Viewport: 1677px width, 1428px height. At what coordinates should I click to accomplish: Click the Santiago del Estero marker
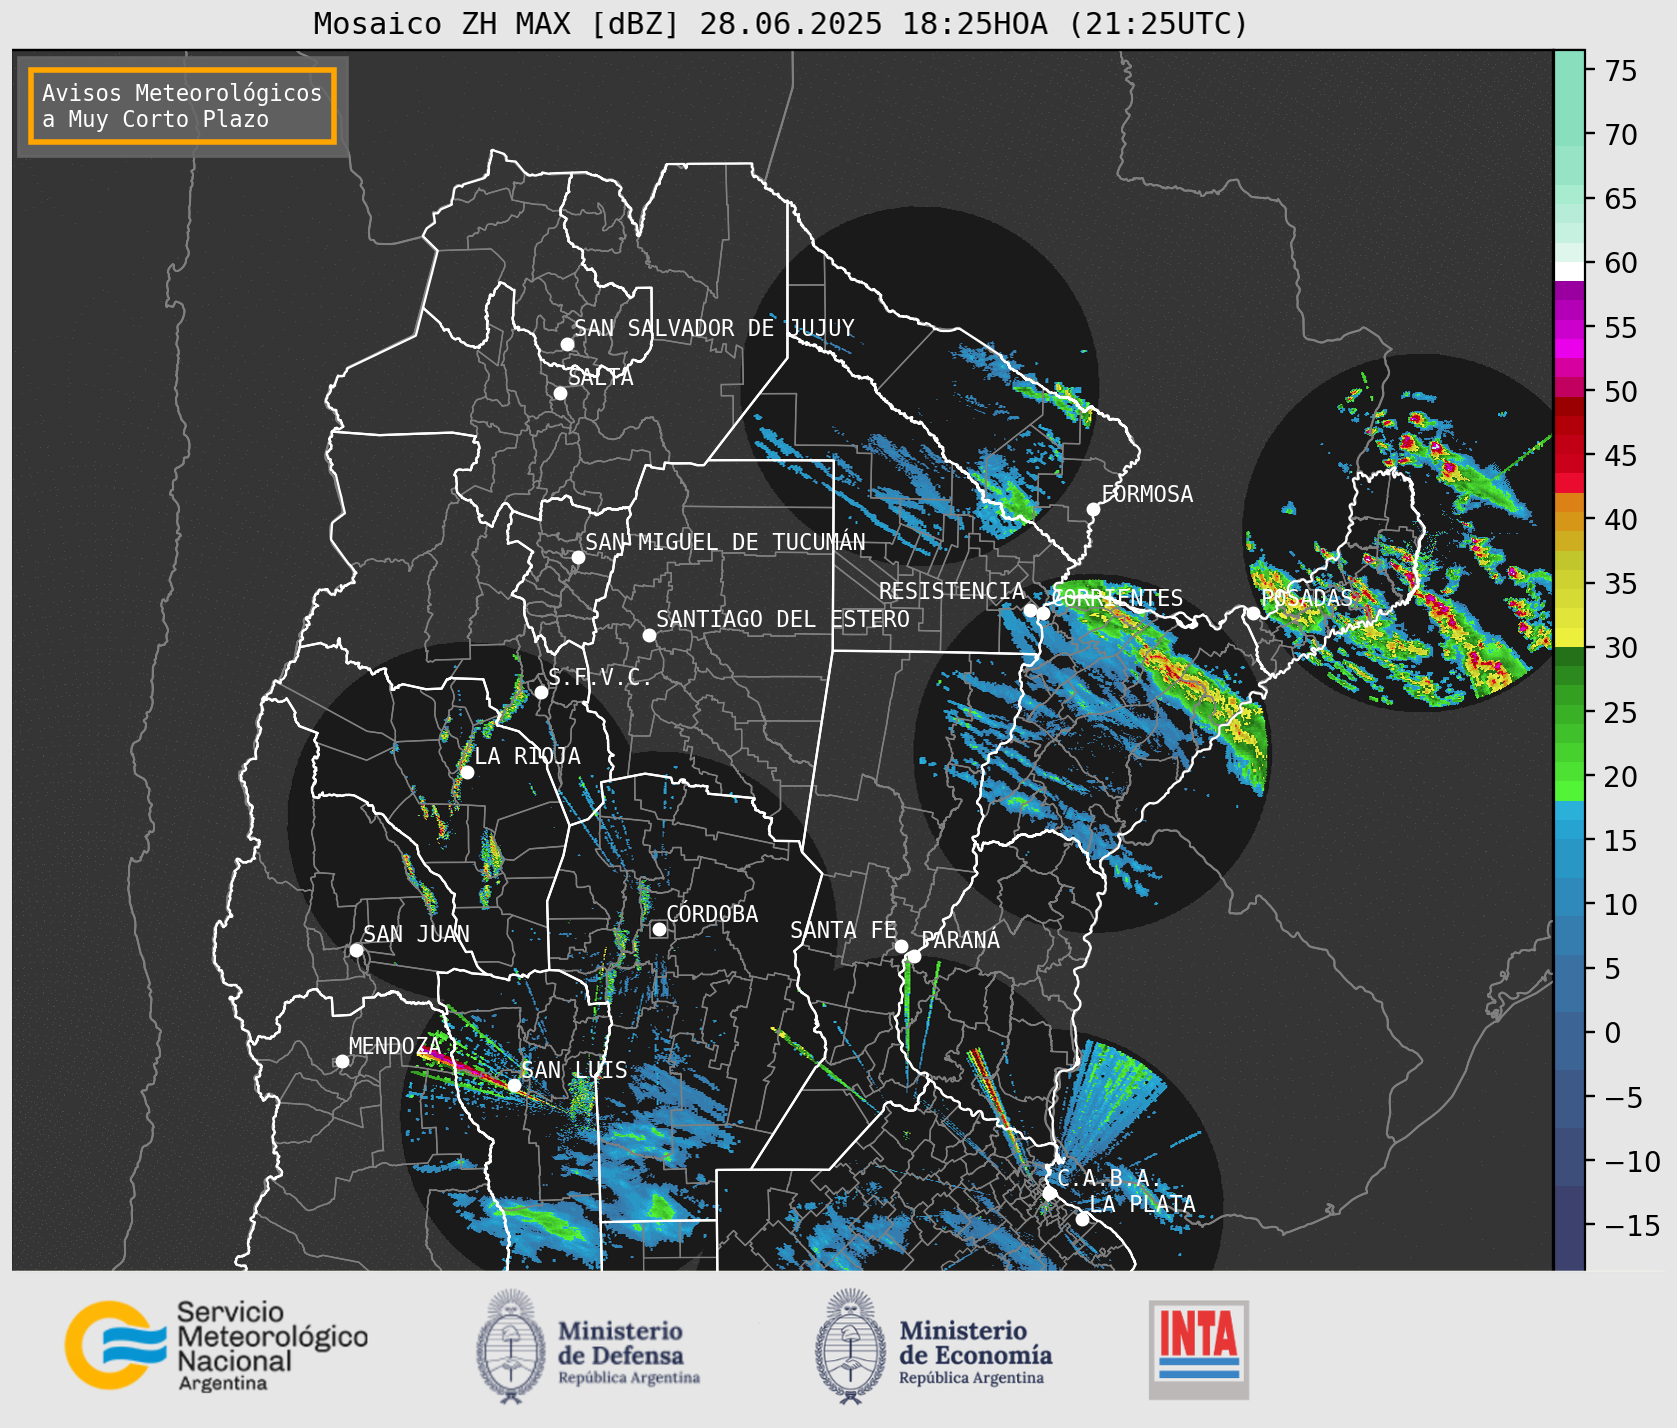click(649, 635)
